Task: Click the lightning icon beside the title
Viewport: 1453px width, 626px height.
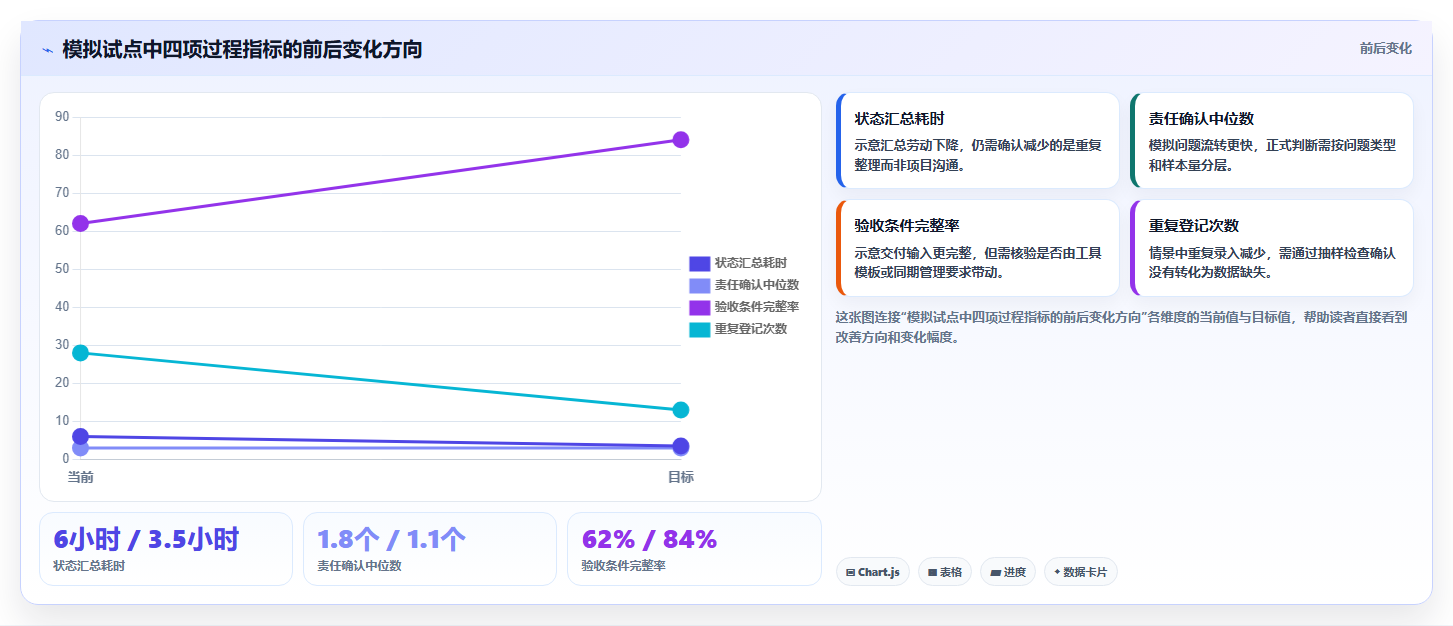Action: pos(47,50)
